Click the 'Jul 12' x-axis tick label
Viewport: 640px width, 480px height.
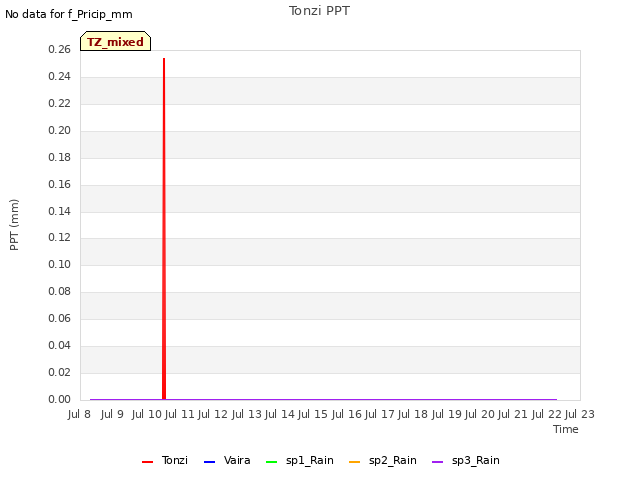pyautogui.click(x=213, y=414)
